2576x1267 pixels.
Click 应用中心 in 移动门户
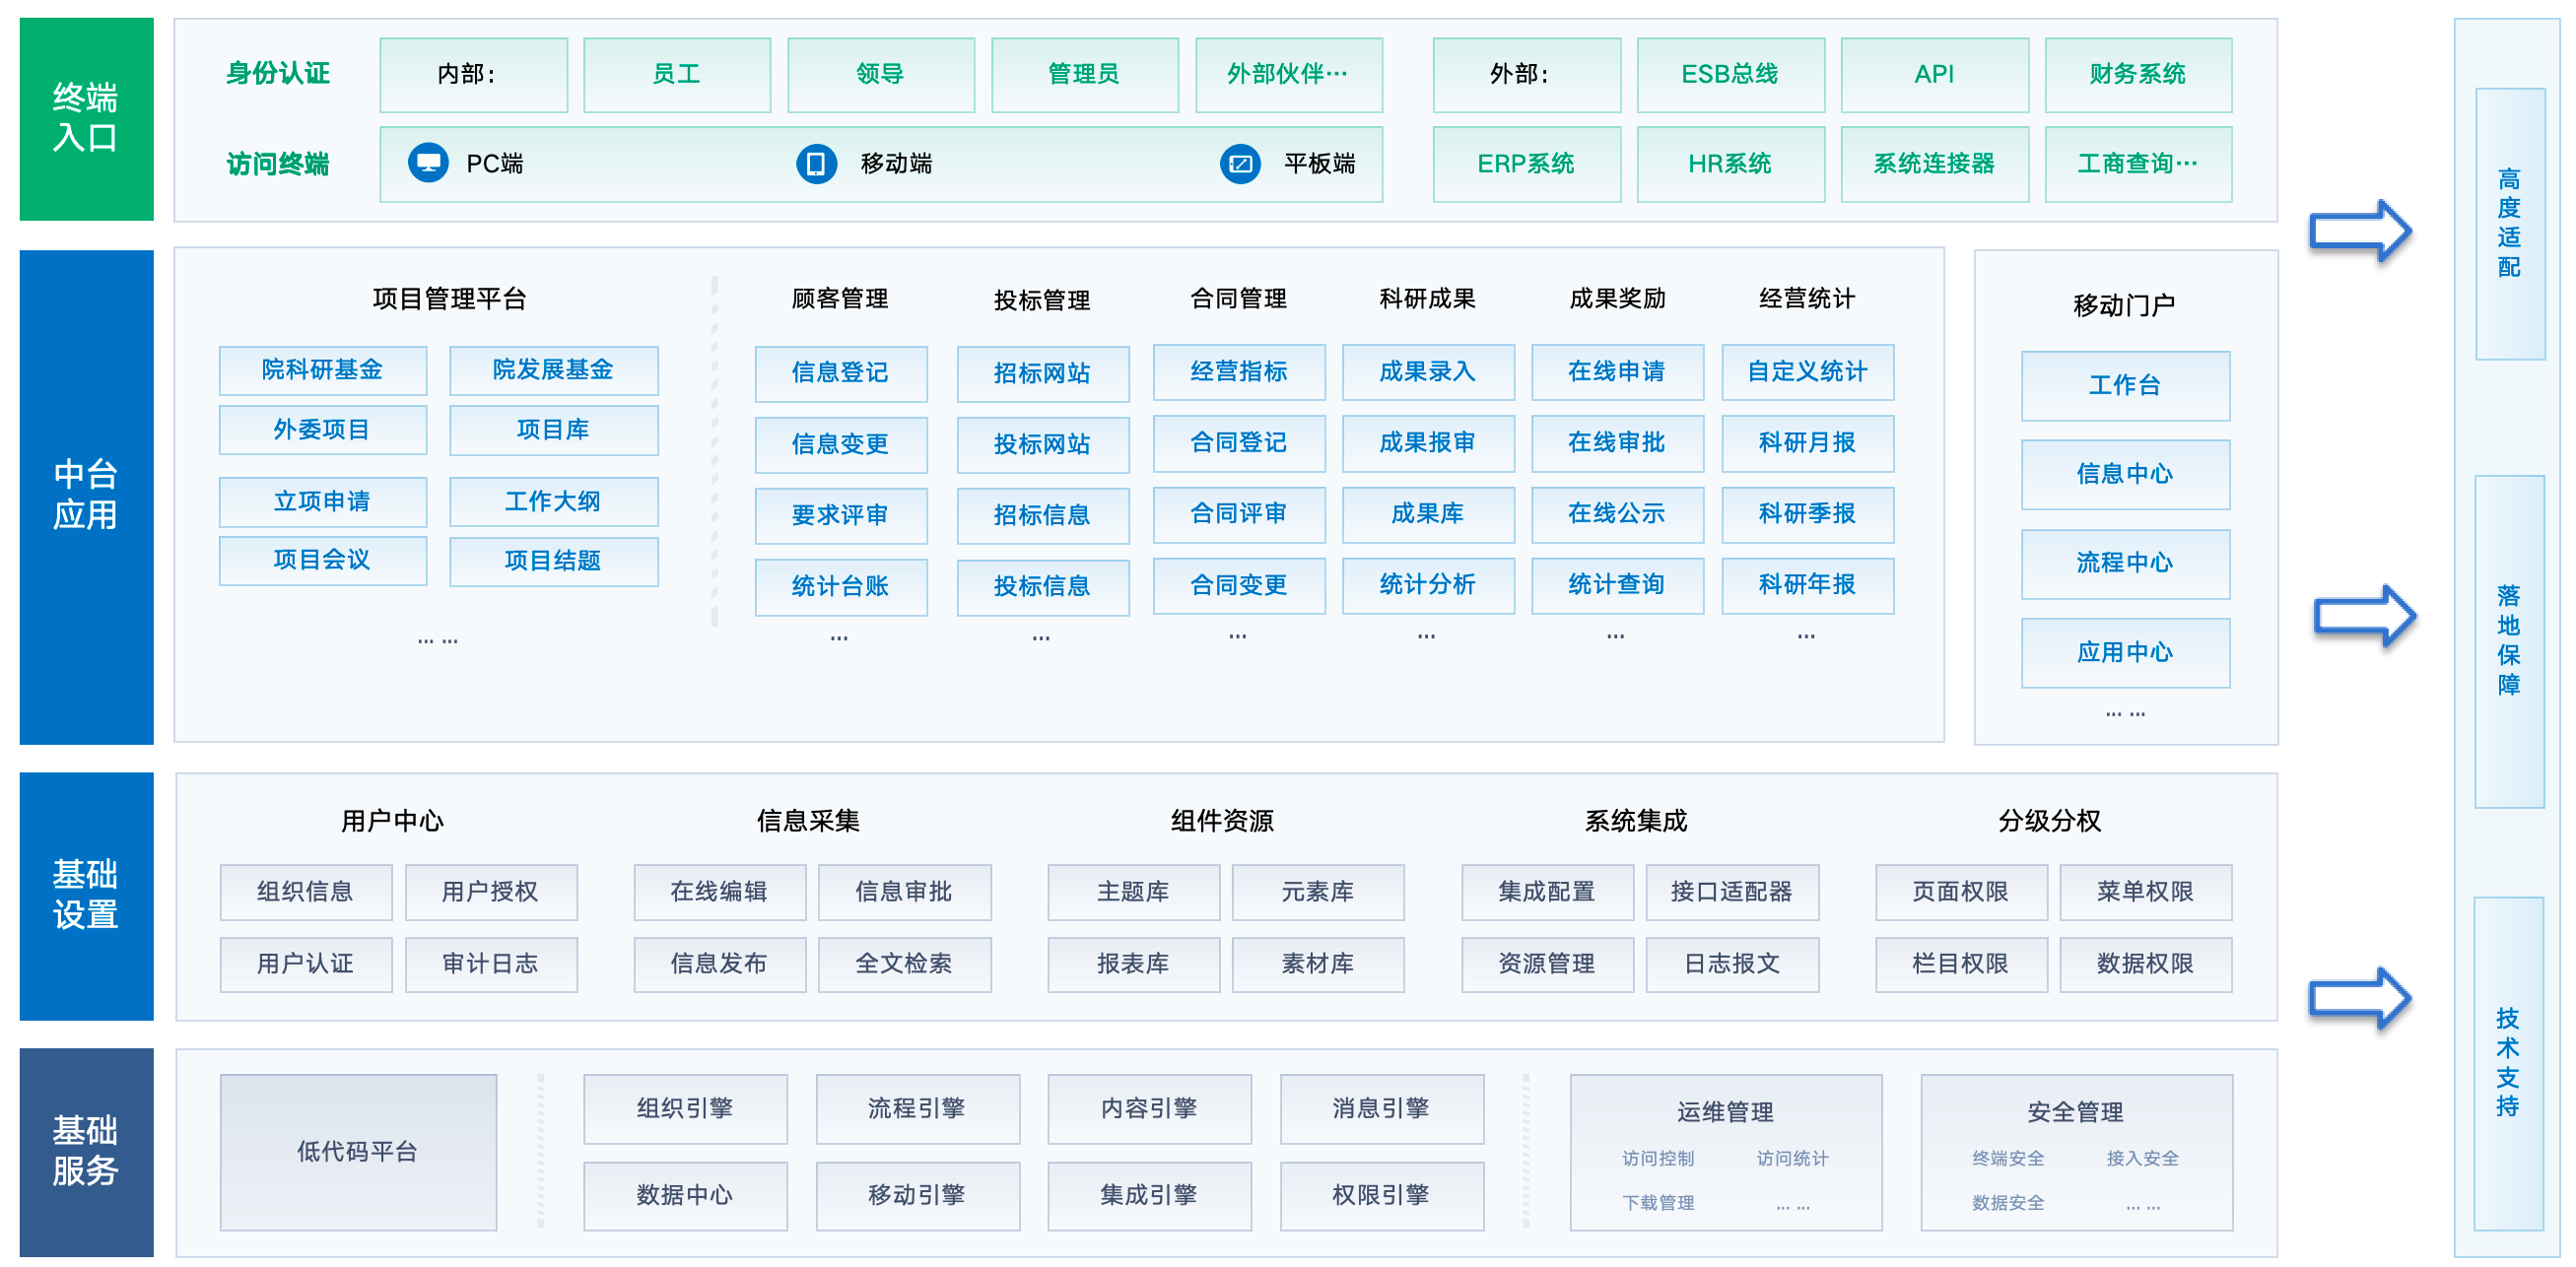pyautogui.click(x=2126, y=653)
